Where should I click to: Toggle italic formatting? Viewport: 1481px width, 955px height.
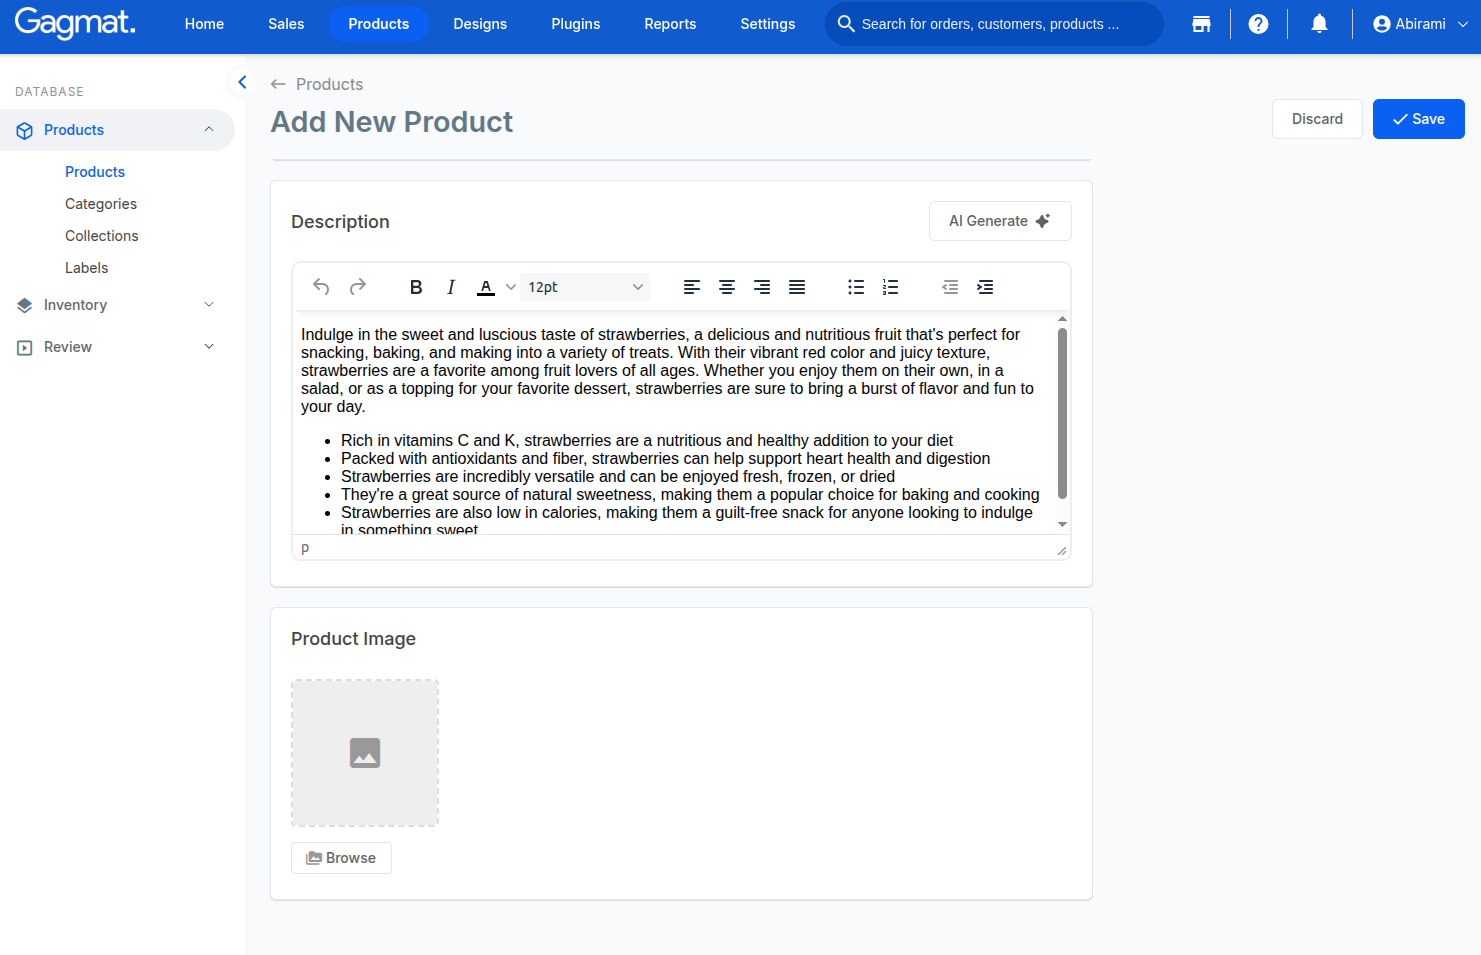point(451,287)
